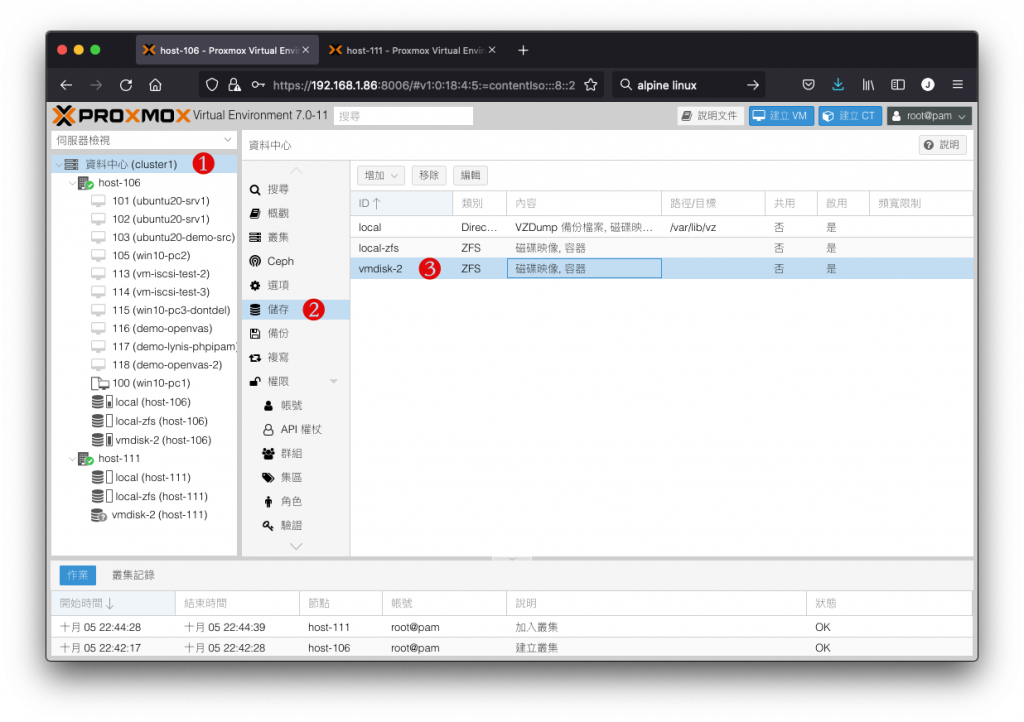Open the browser downloads icon

(838, 85)
